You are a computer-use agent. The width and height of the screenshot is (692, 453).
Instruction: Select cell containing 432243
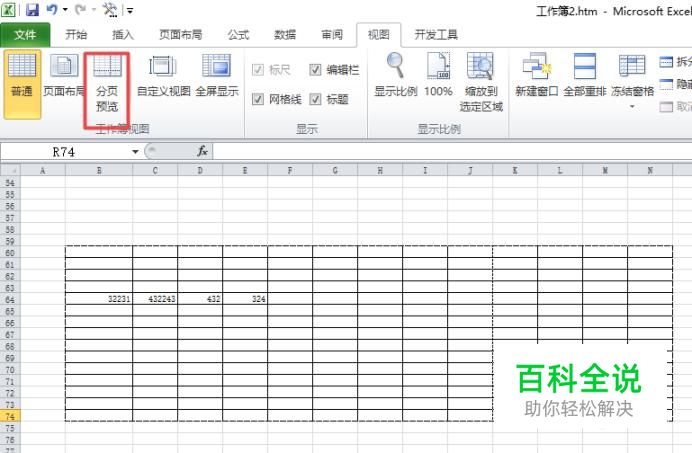tap(155, 299)
